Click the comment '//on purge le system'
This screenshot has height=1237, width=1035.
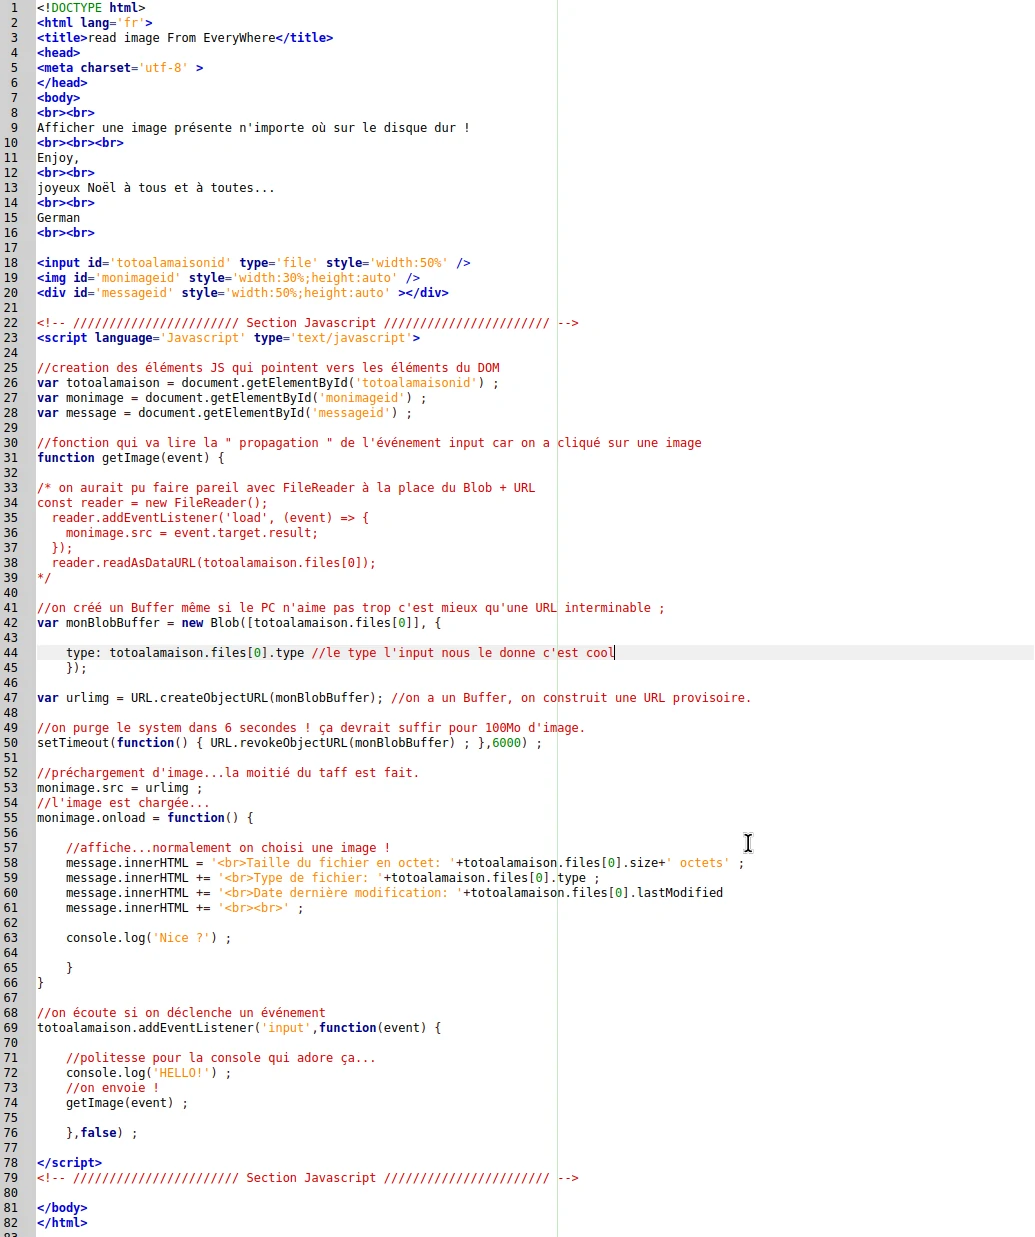tap(116, 728)
